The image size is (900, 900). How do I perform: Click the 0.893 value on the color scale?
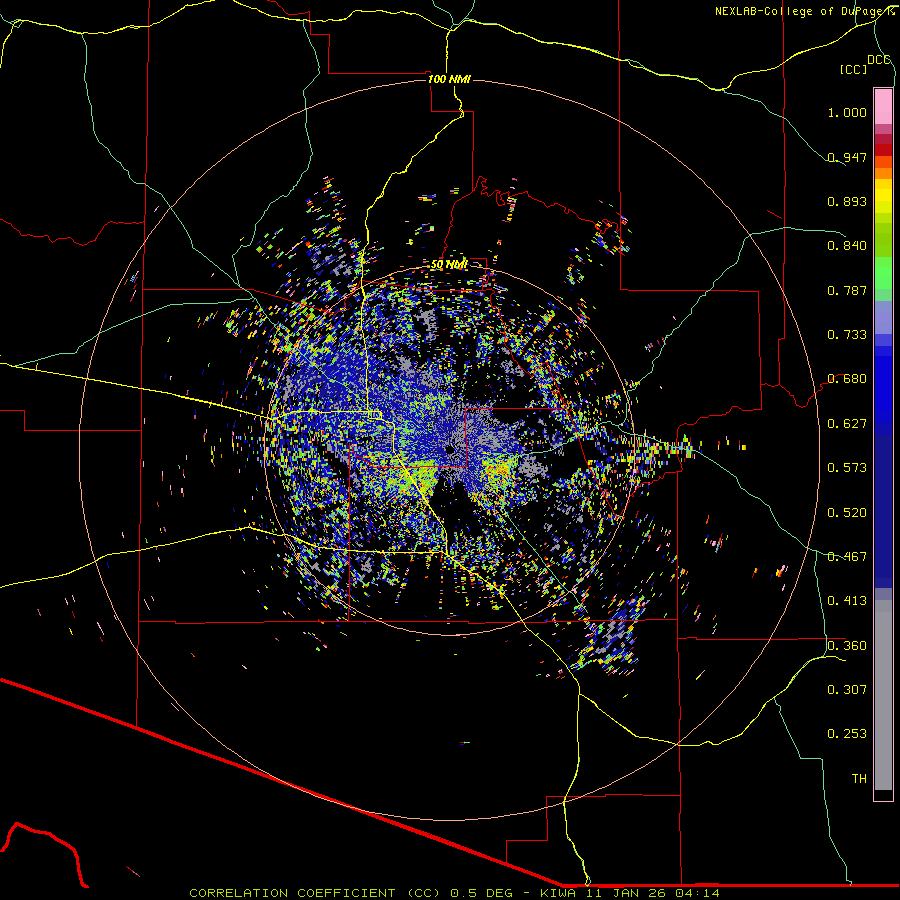[847, 201]
